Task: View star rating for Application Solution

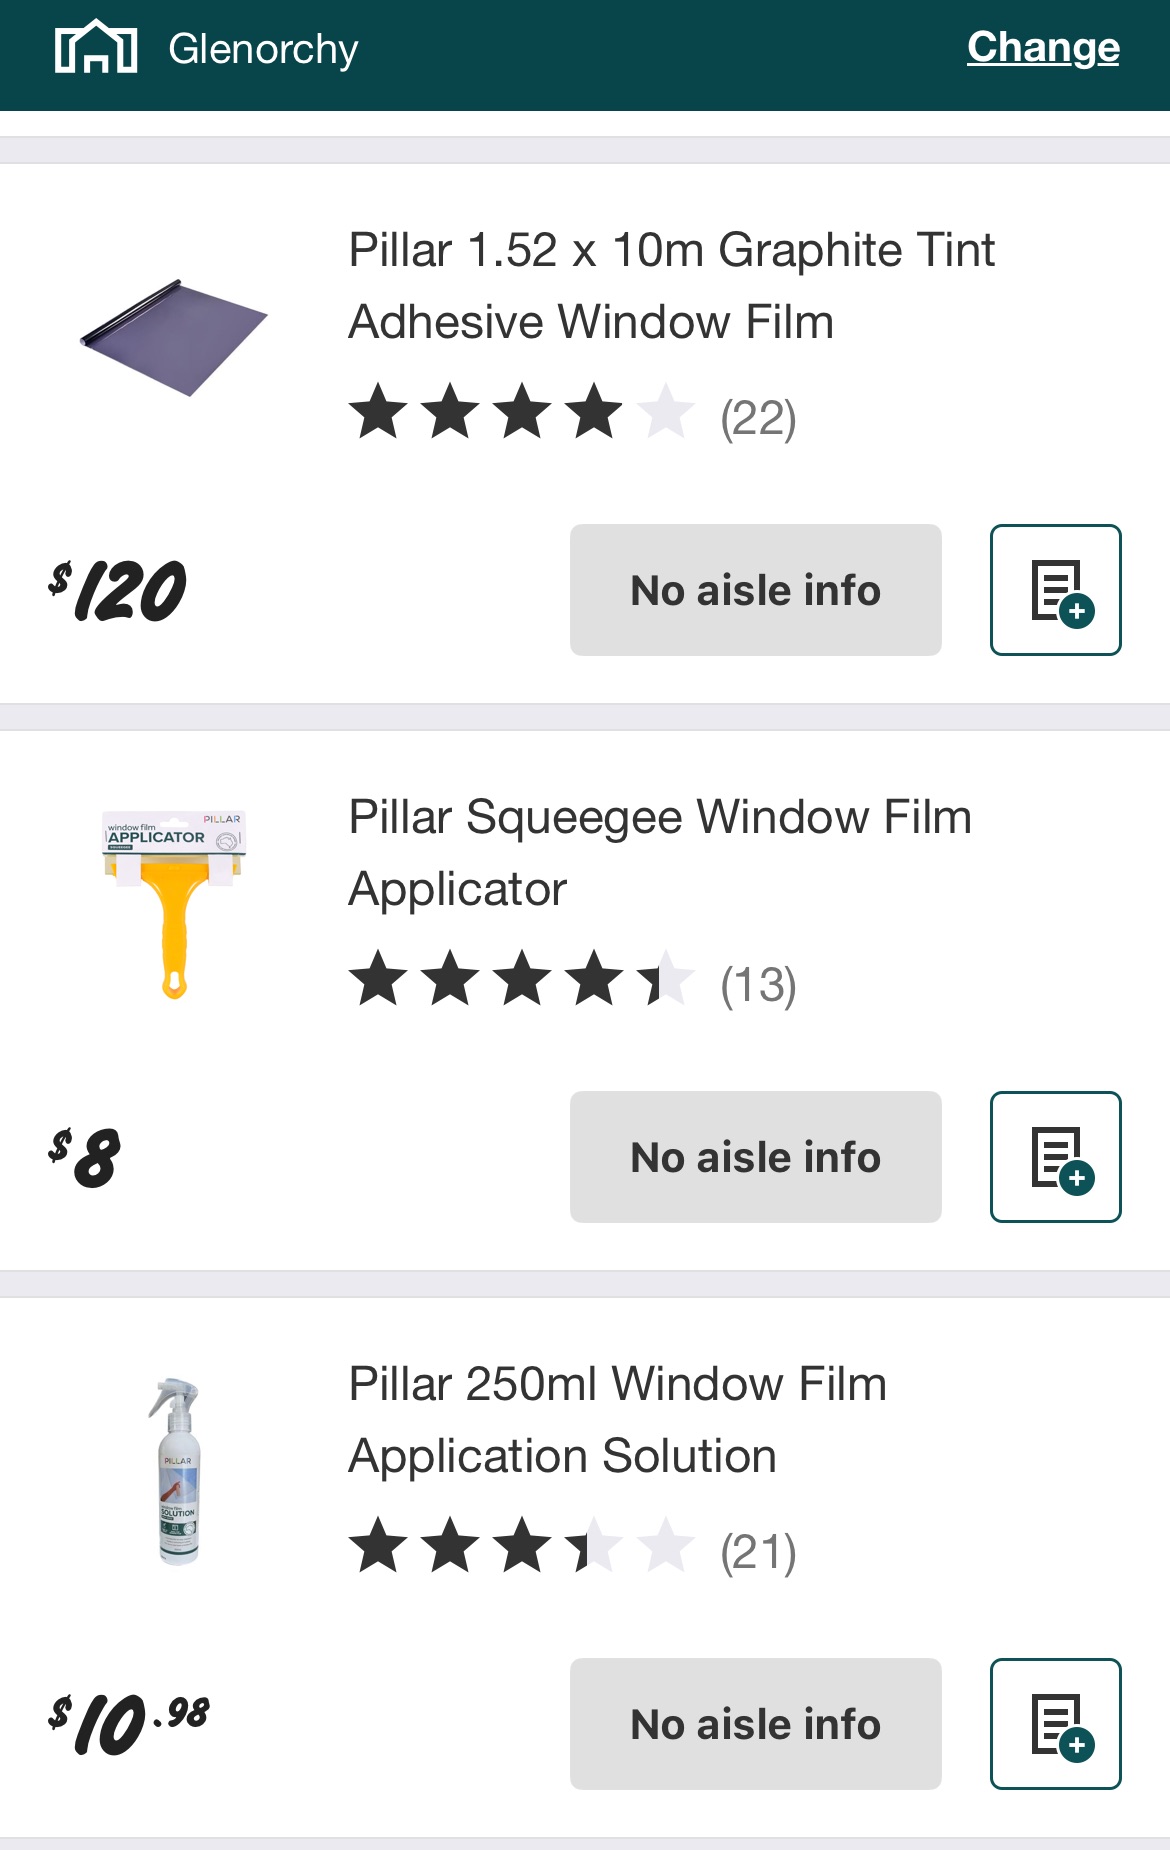Action: pos(521,1545)
